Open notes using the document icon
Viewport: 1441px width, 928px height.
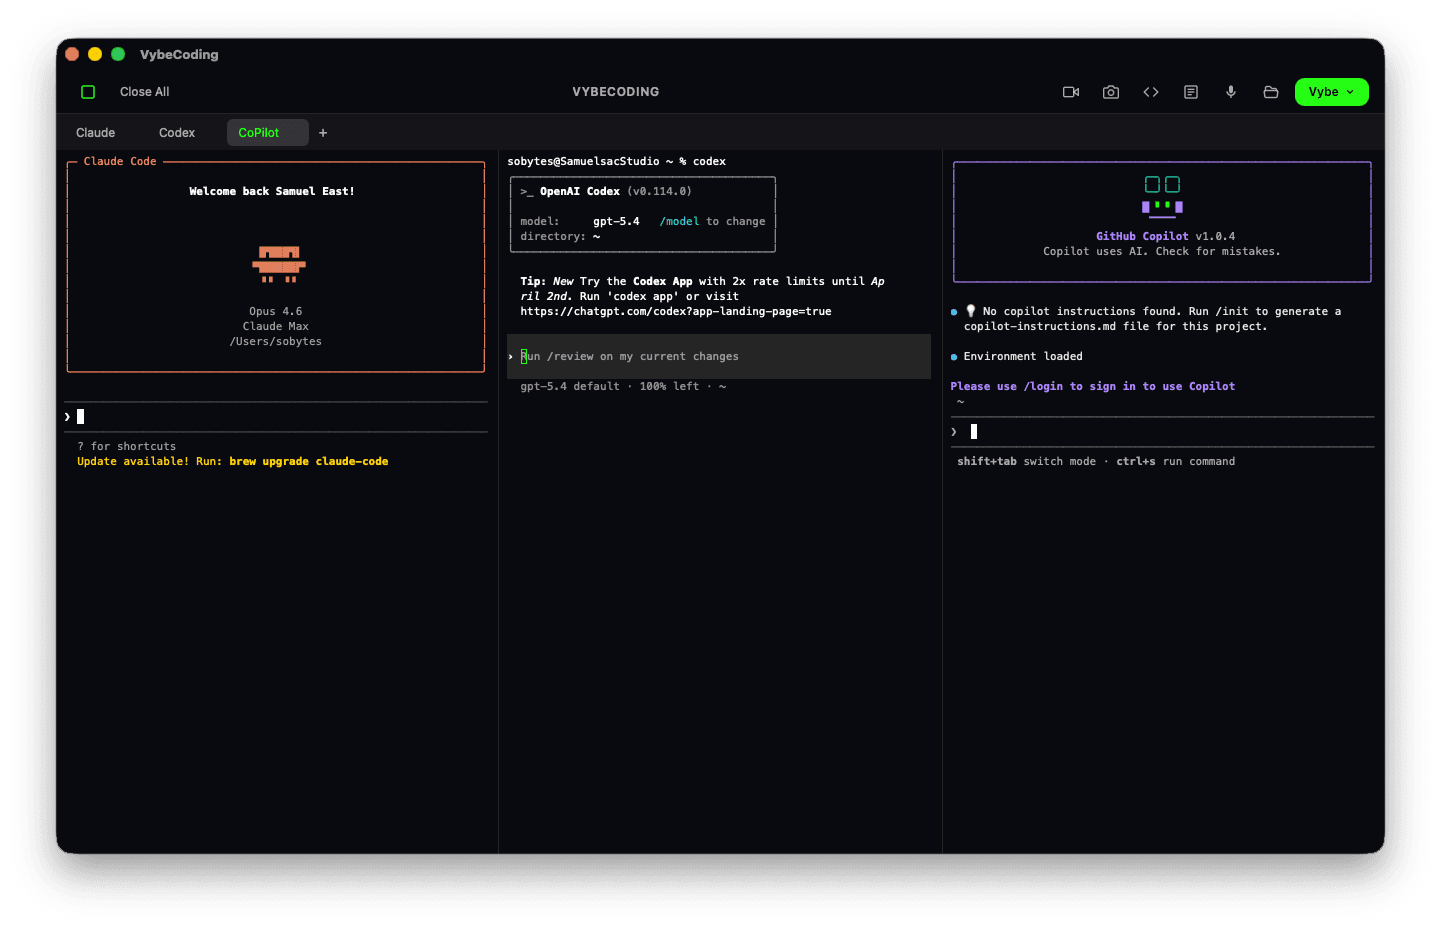1190,91
